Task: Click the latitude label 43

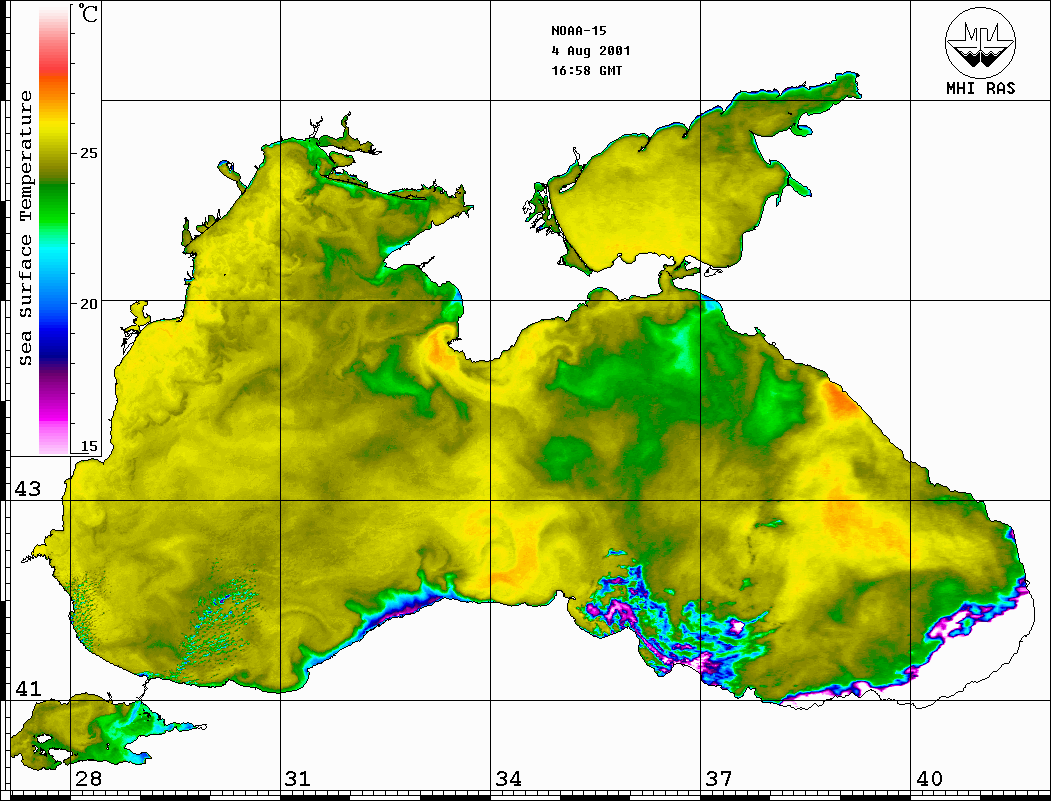Action: coord(28,489)
